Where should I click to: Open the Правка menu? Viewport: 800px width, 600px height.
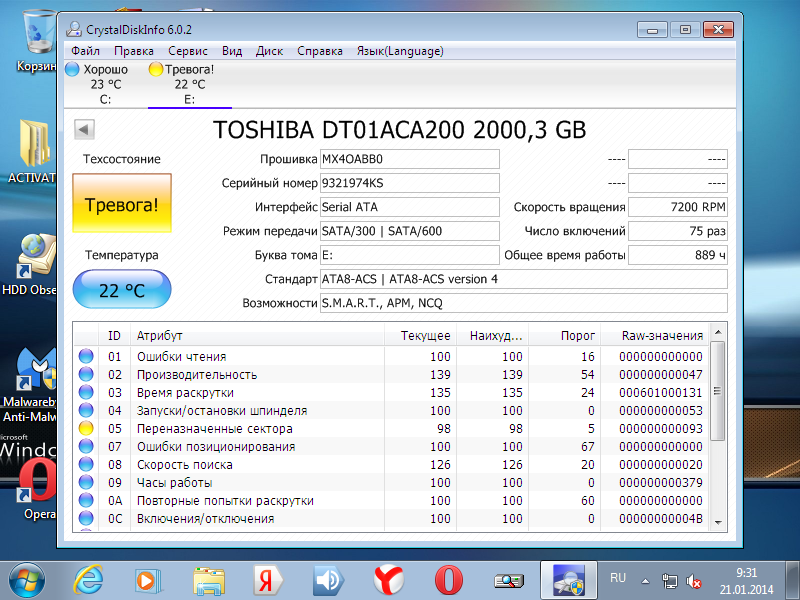tap(134, 51)
